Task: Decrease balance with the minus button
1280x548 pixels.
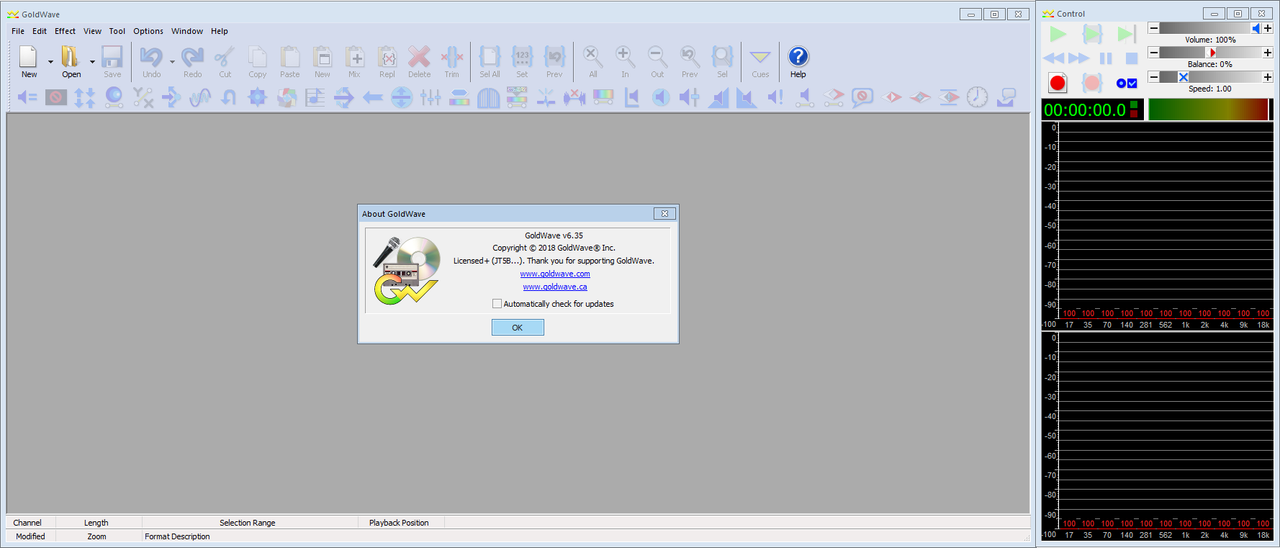Action: point(1153,52)
